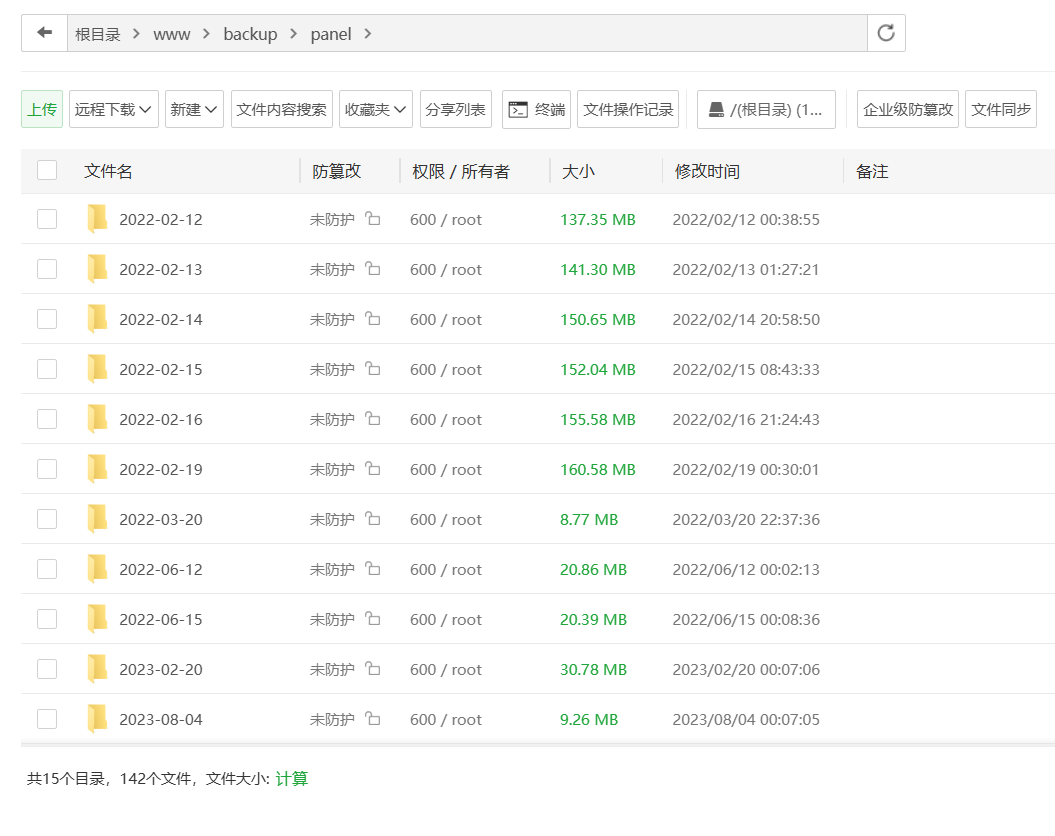
Task: Open folder name 2022-02-16
Action: click(x=161, y=419)
